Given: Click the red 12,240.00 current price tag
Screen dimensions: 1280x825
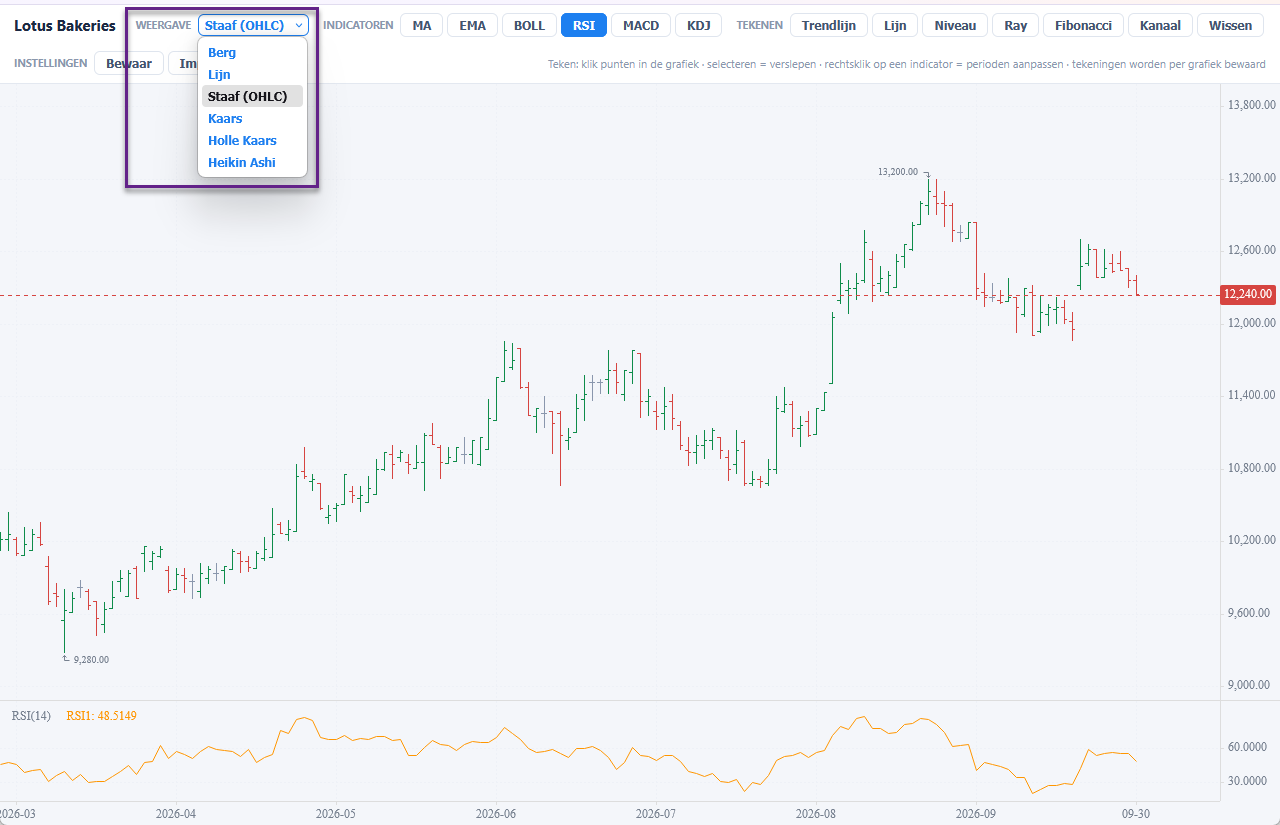Looking at the screenshot, I should coord(1248,294).
